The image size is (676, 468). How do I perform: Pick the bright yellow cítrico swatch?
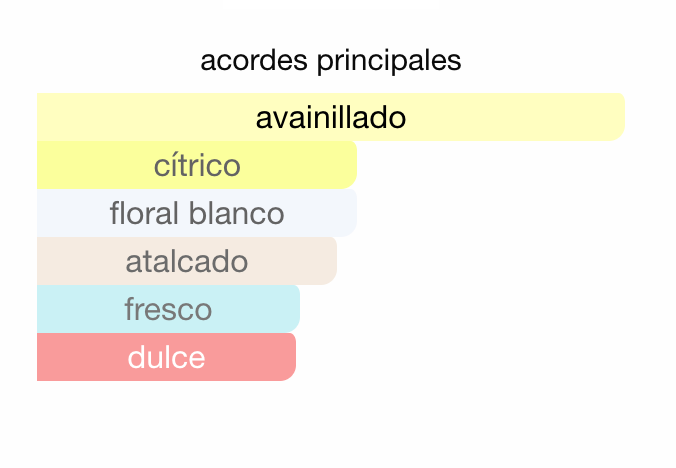[x=197, y=165]
